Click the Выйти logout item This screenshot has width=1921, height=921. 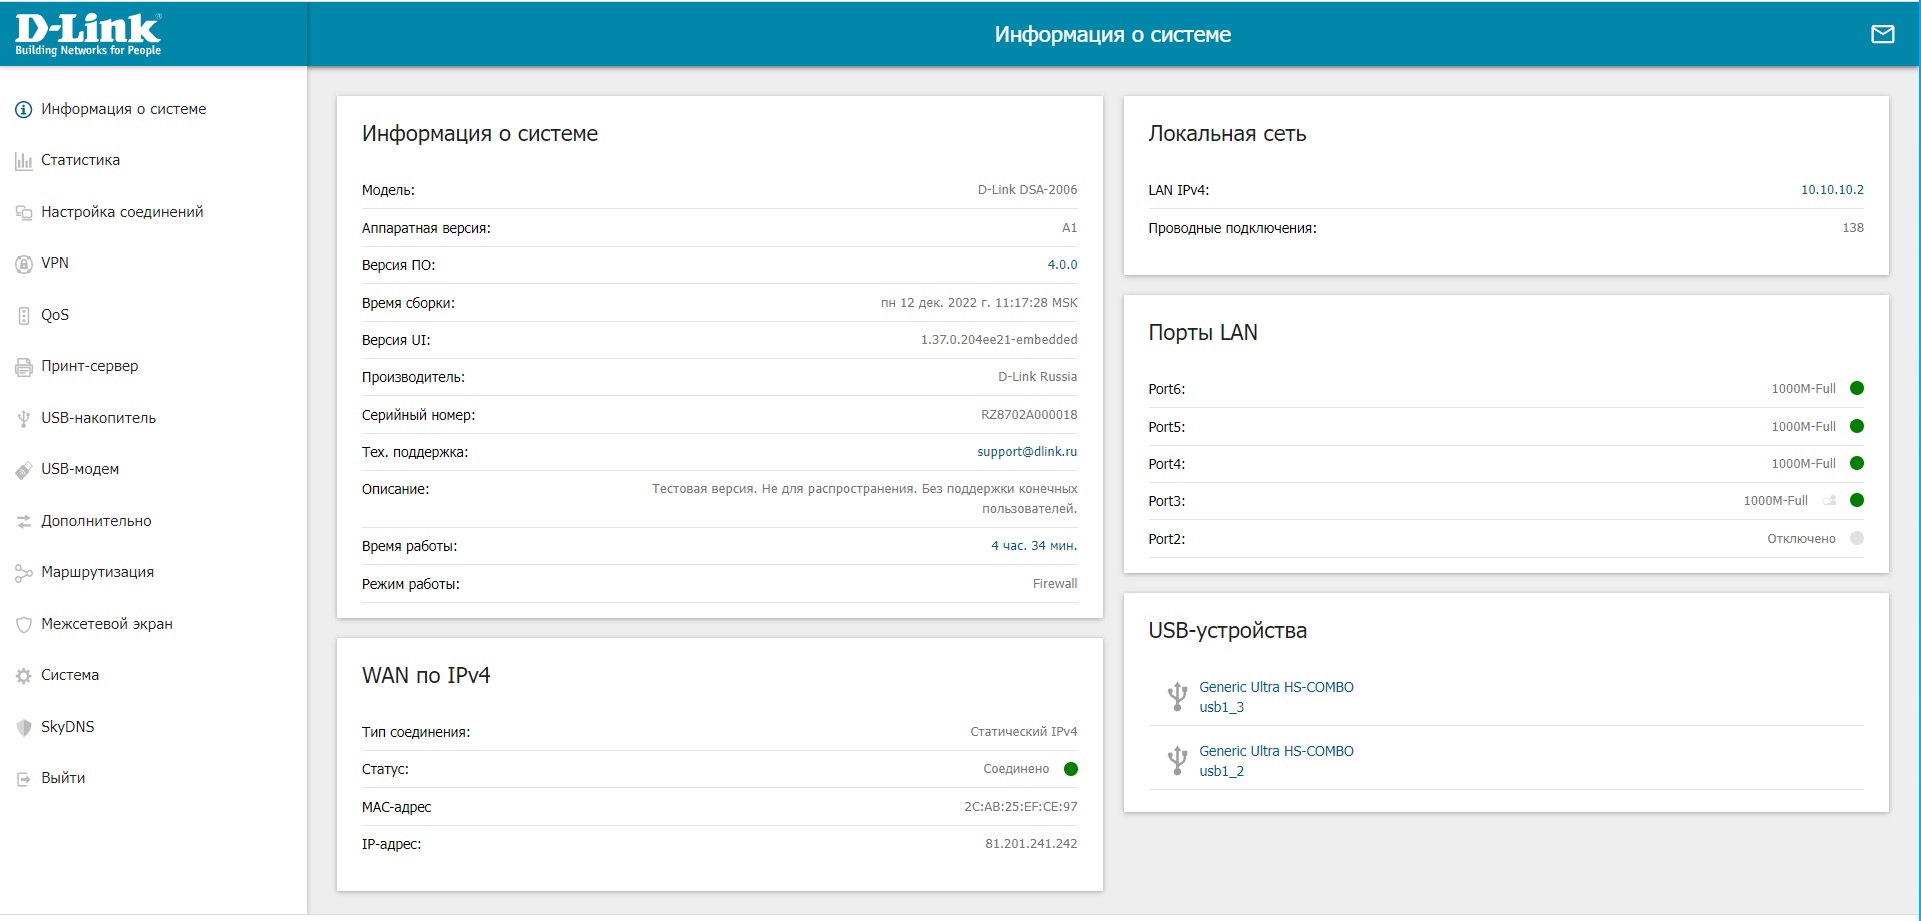(63, 778)
